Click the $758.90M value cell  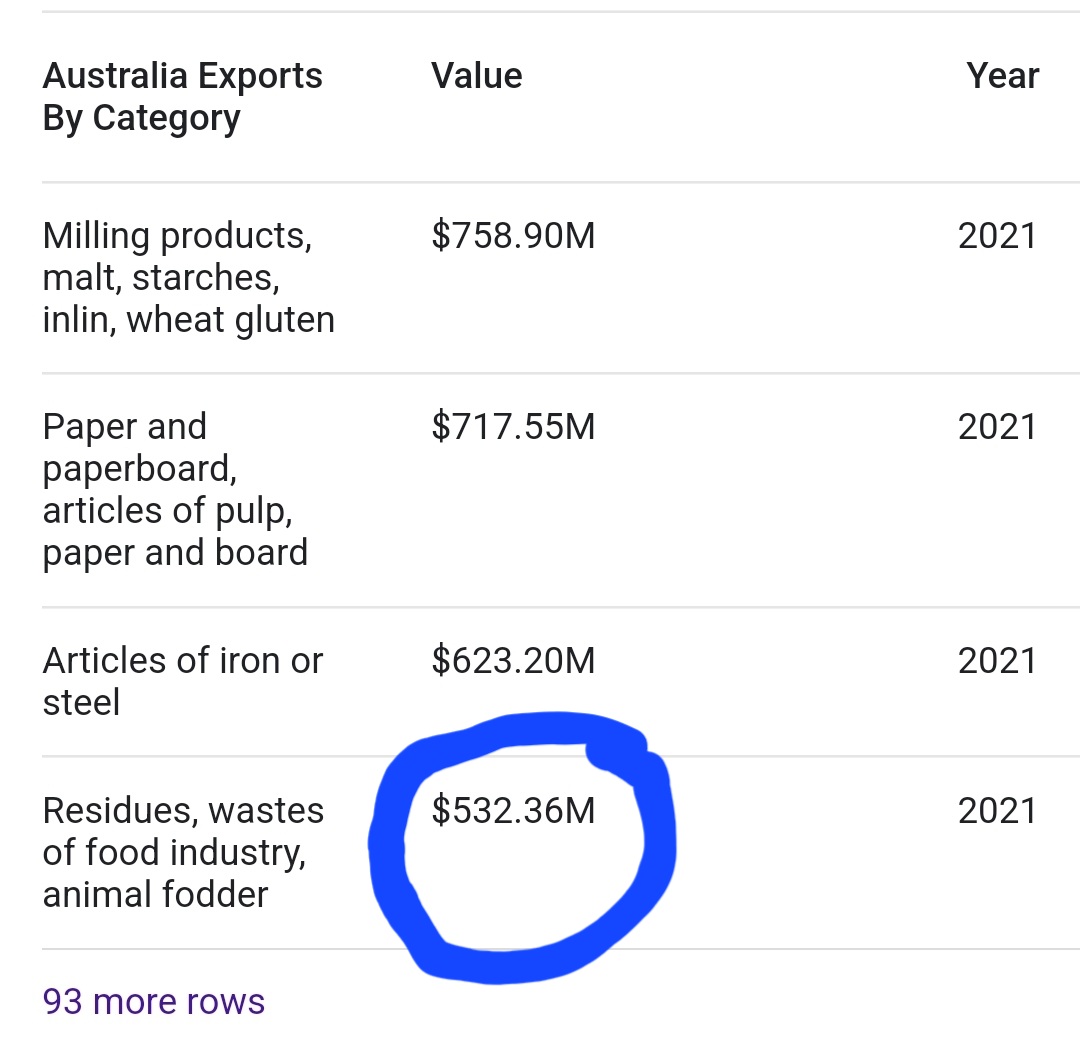click(513, 236)
